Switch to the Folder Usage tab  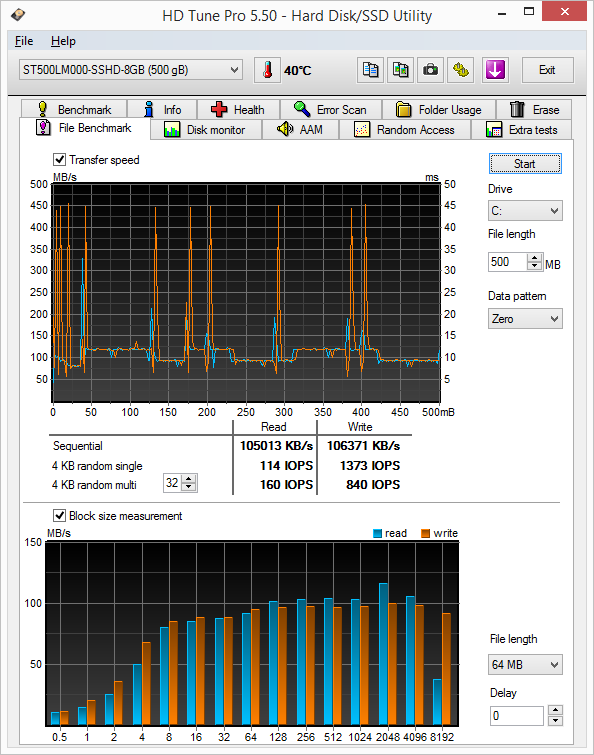point(439,109)
